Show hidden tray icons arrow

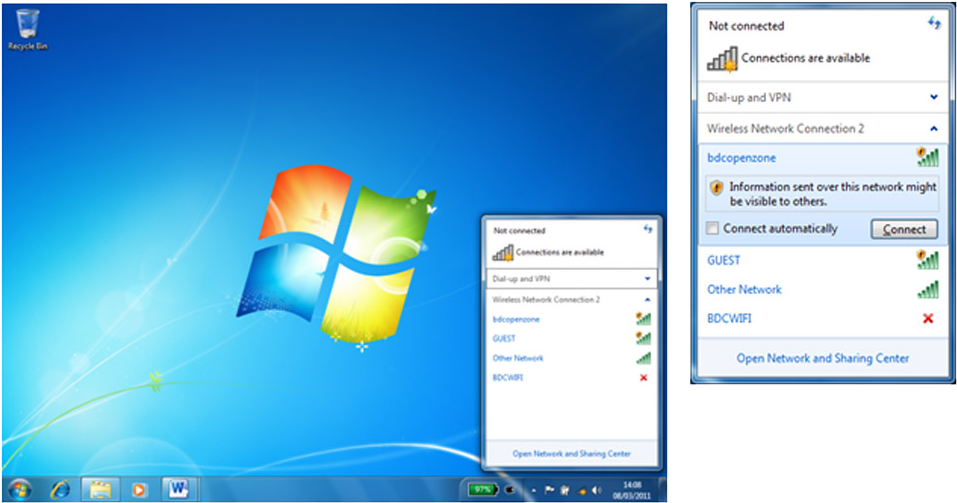click(x=533, y=490)
